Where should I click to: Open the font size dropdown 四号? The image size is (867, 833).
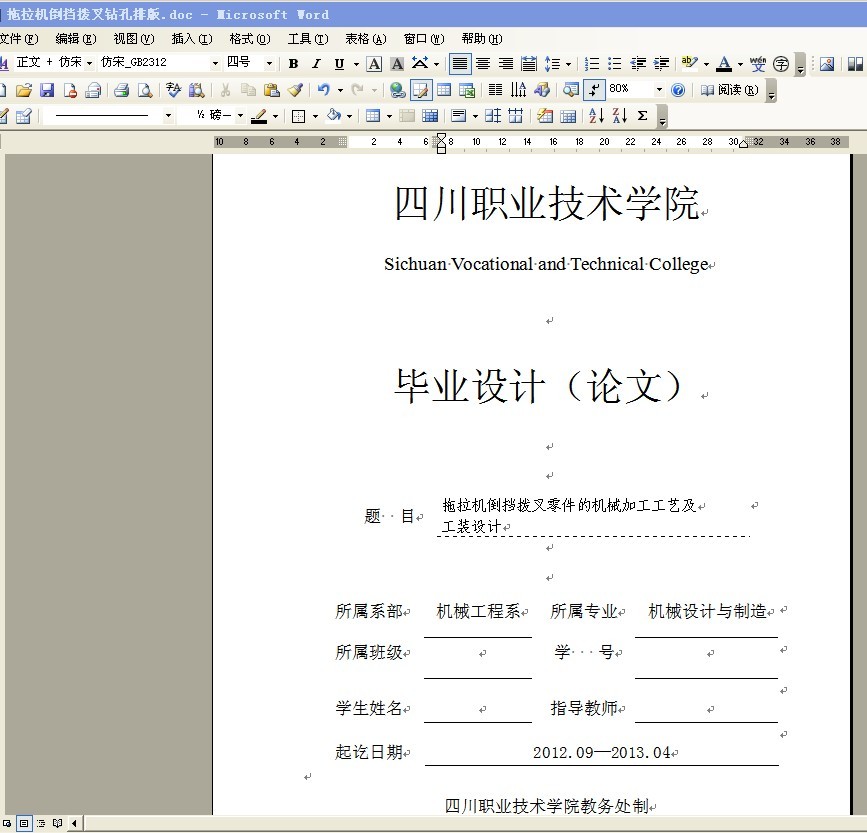[269, 64]
